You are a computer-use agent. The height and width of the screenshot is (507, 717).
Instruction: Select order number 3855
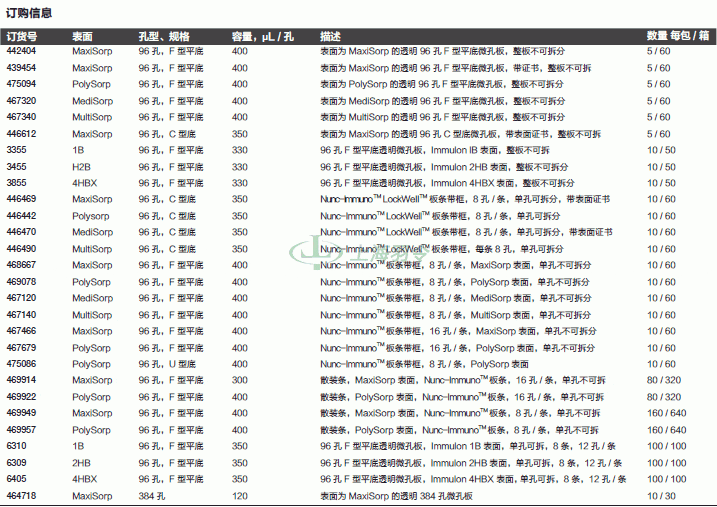tap(16, 183)
